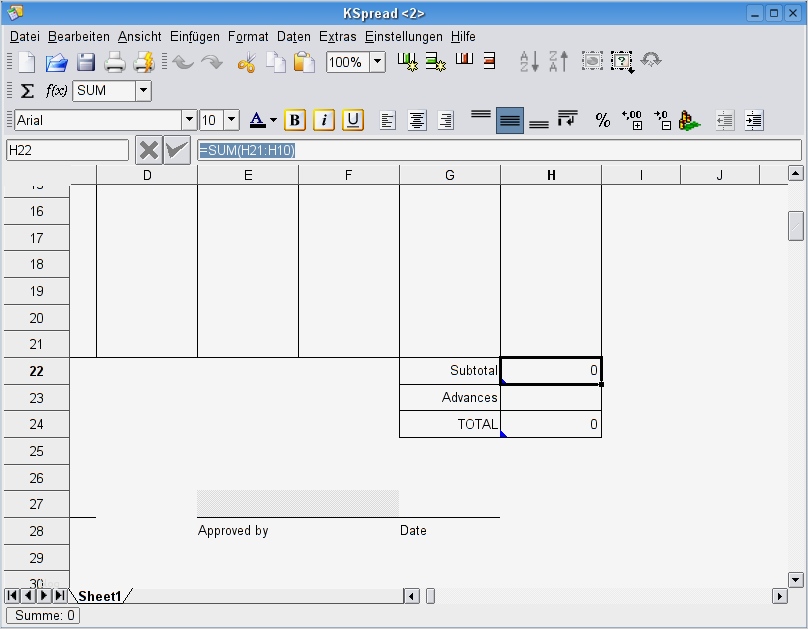Select the Sheet1 tab

(x=100, y=596)
